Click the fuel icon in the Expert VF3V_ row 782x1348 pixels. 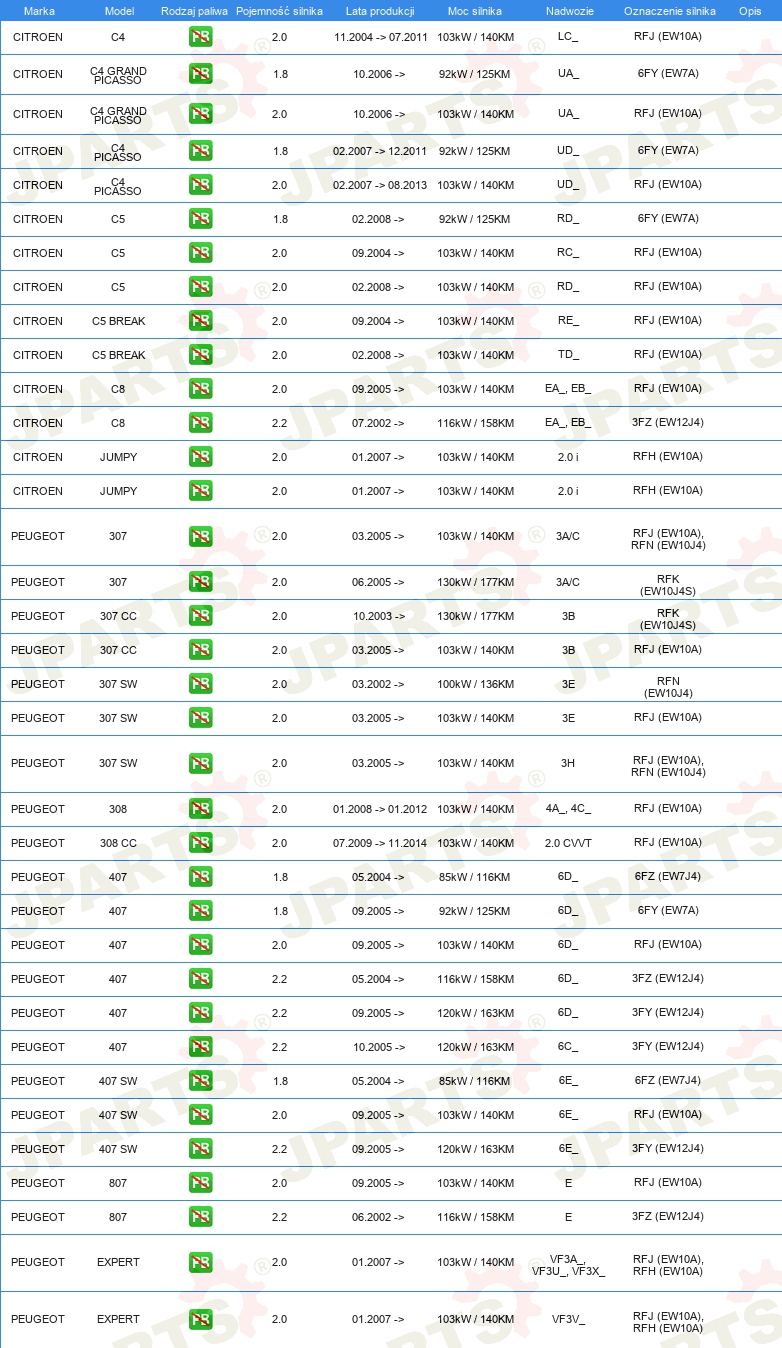click(x=201, y=1320)
